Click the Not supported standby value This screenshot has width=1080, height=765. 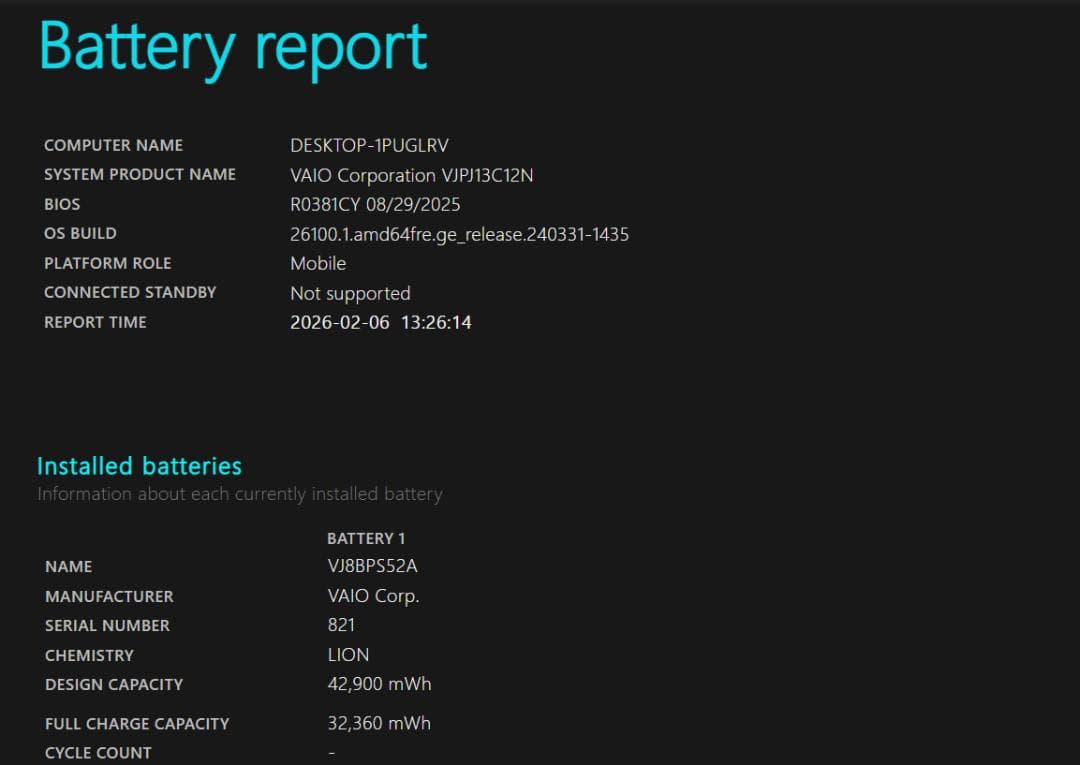[x=350, y=293]
